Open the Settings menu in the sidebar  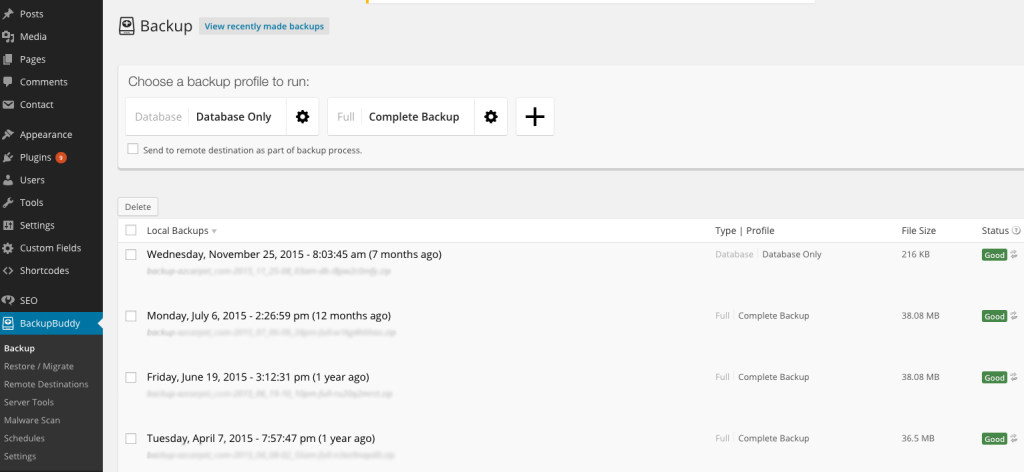[37, 225]
